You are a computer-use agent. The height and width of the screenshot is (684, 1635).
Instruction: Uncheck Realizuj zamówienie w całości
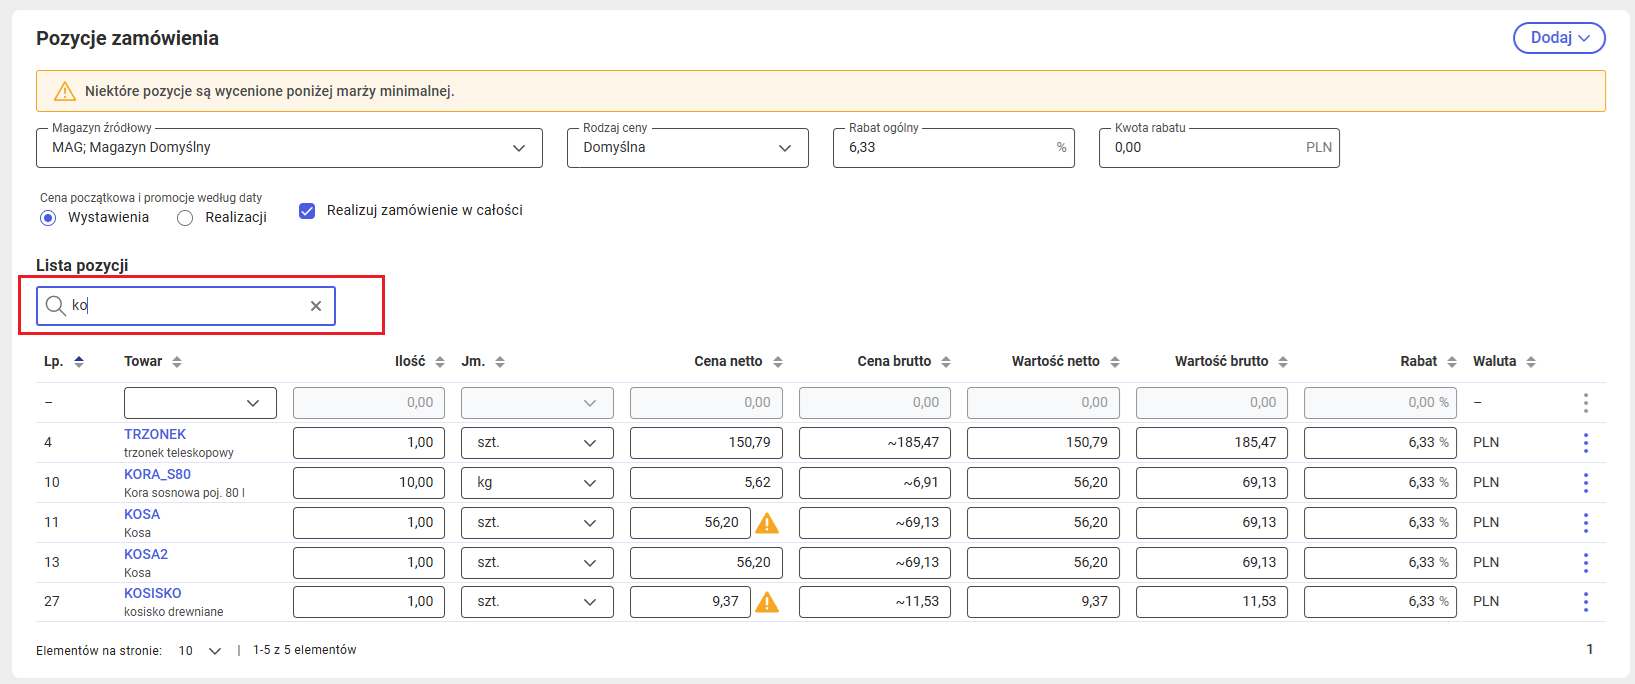point(307,210)
